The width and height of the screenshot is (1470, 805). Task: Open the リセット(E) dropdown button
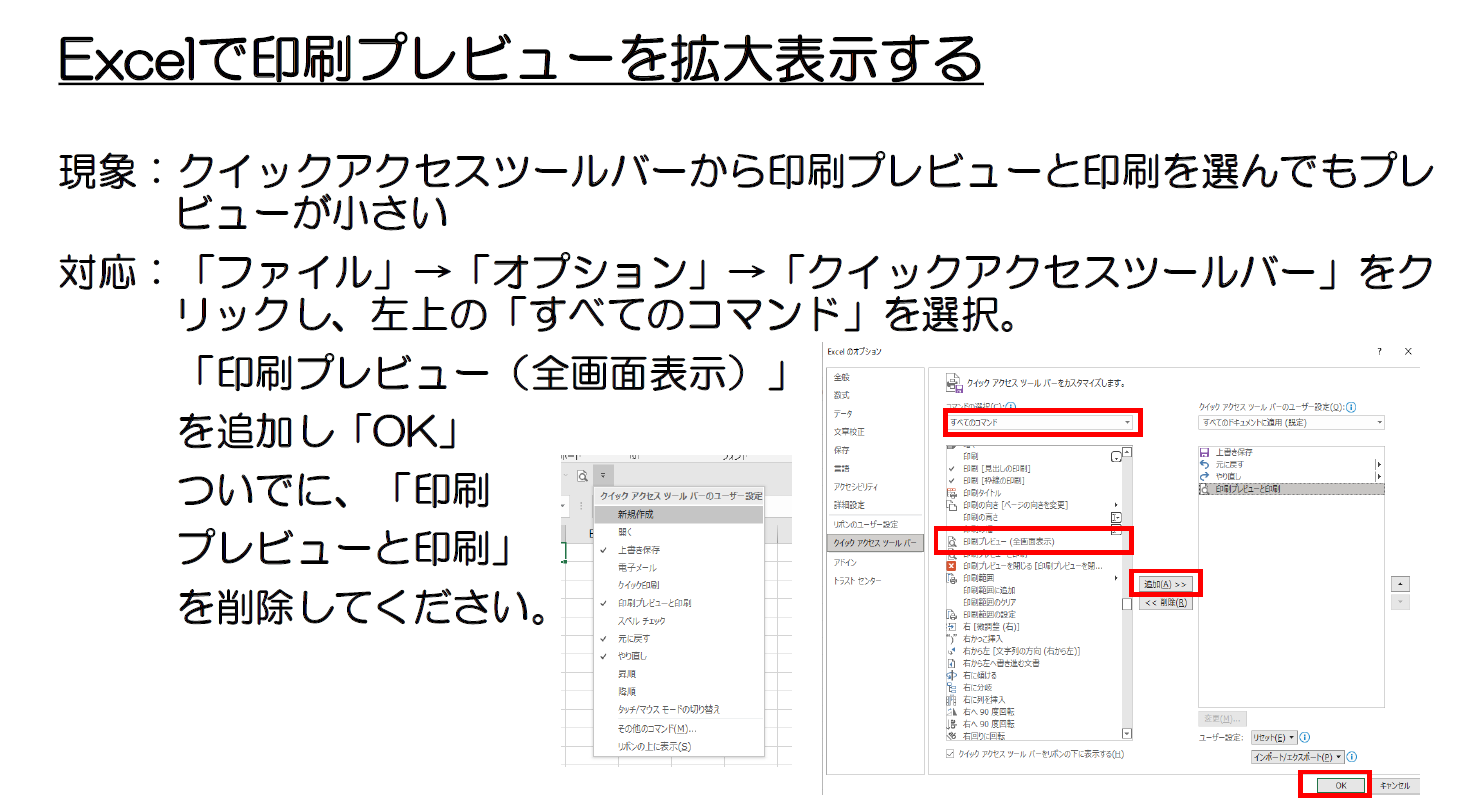click(1273, 737)
